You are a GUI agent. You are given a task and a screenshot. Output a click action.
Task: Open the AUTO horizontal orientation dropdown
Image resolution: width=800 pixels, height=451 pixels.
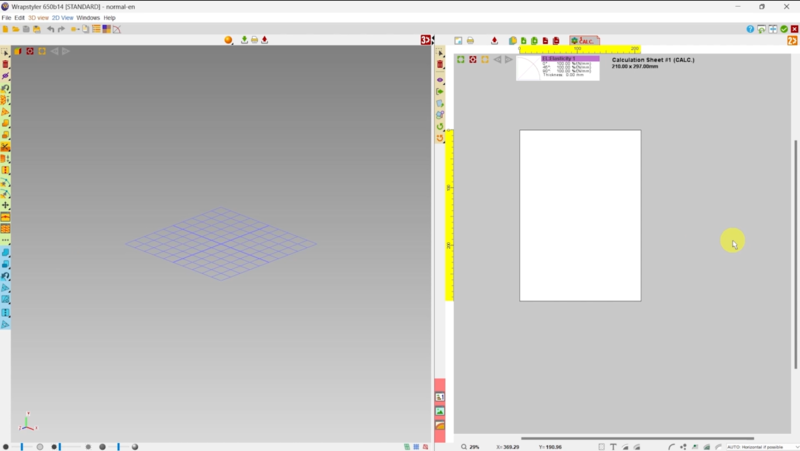[x=760, y=447]
